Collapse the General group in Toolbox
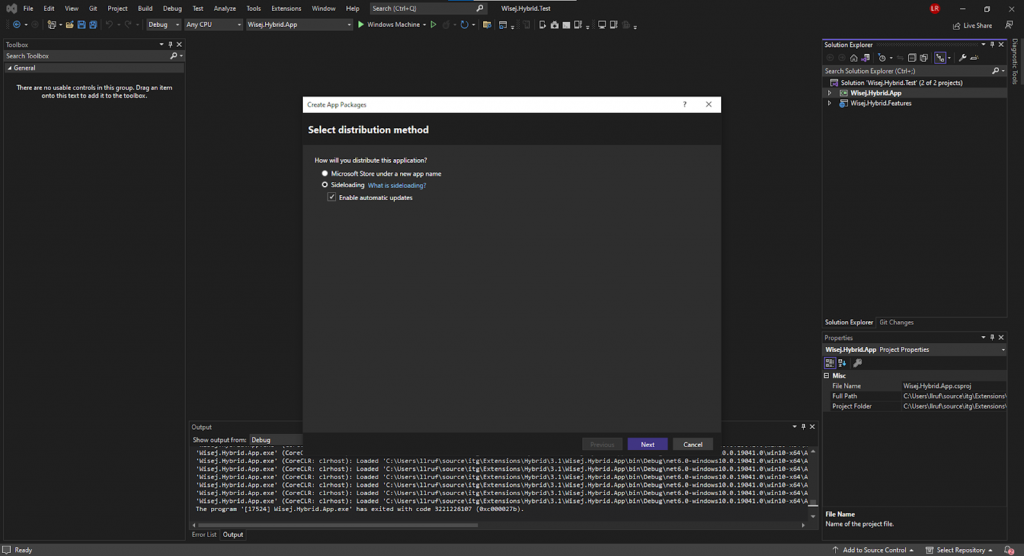Screen dimensions: 1024x556 coord(9,68)
